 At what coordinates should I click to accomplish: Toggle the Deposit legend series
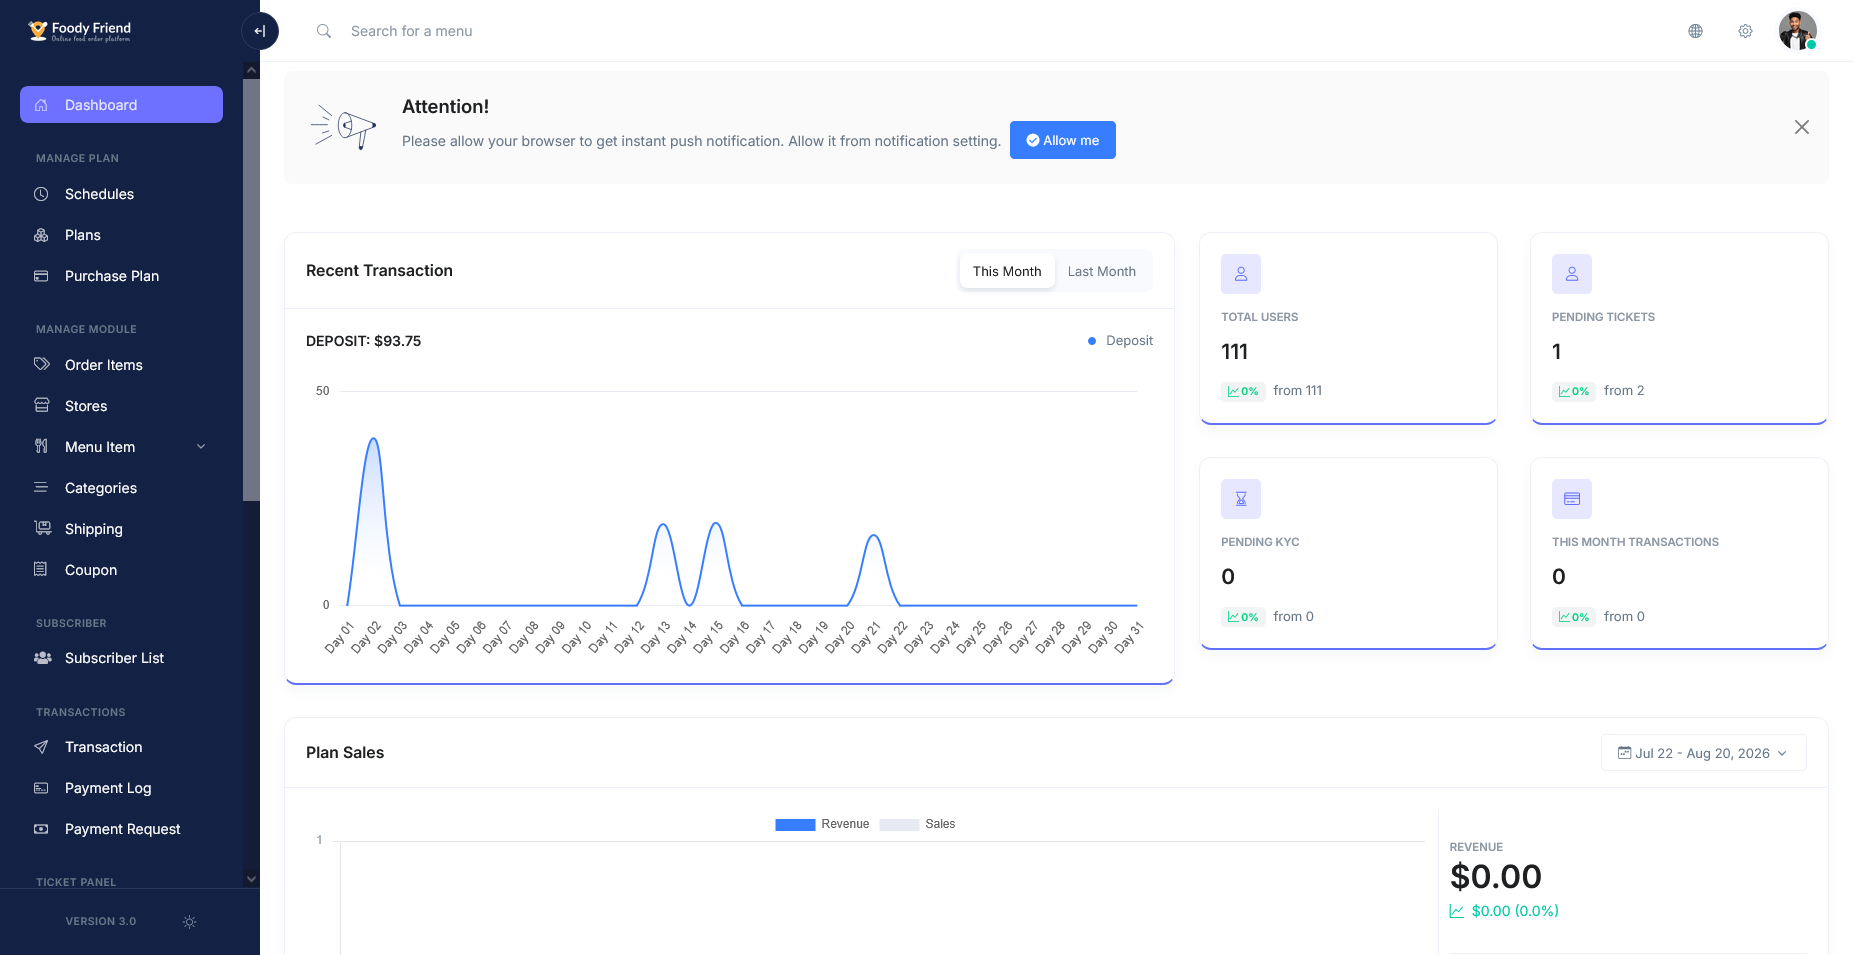pos(1120,341)
